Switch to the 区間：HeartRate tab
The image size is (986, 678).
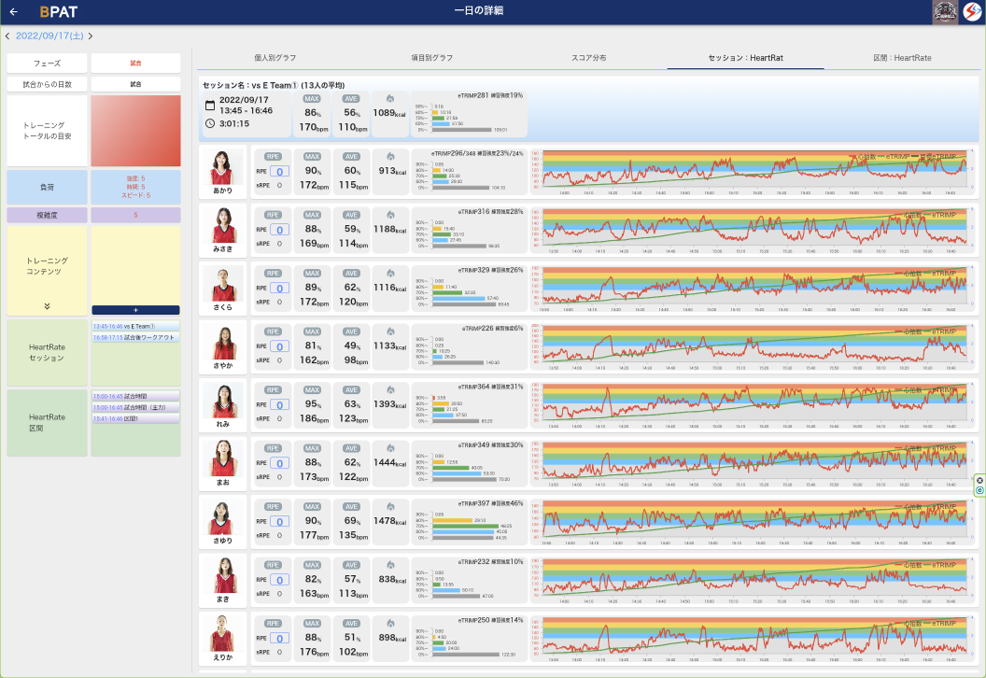(902, 58)
